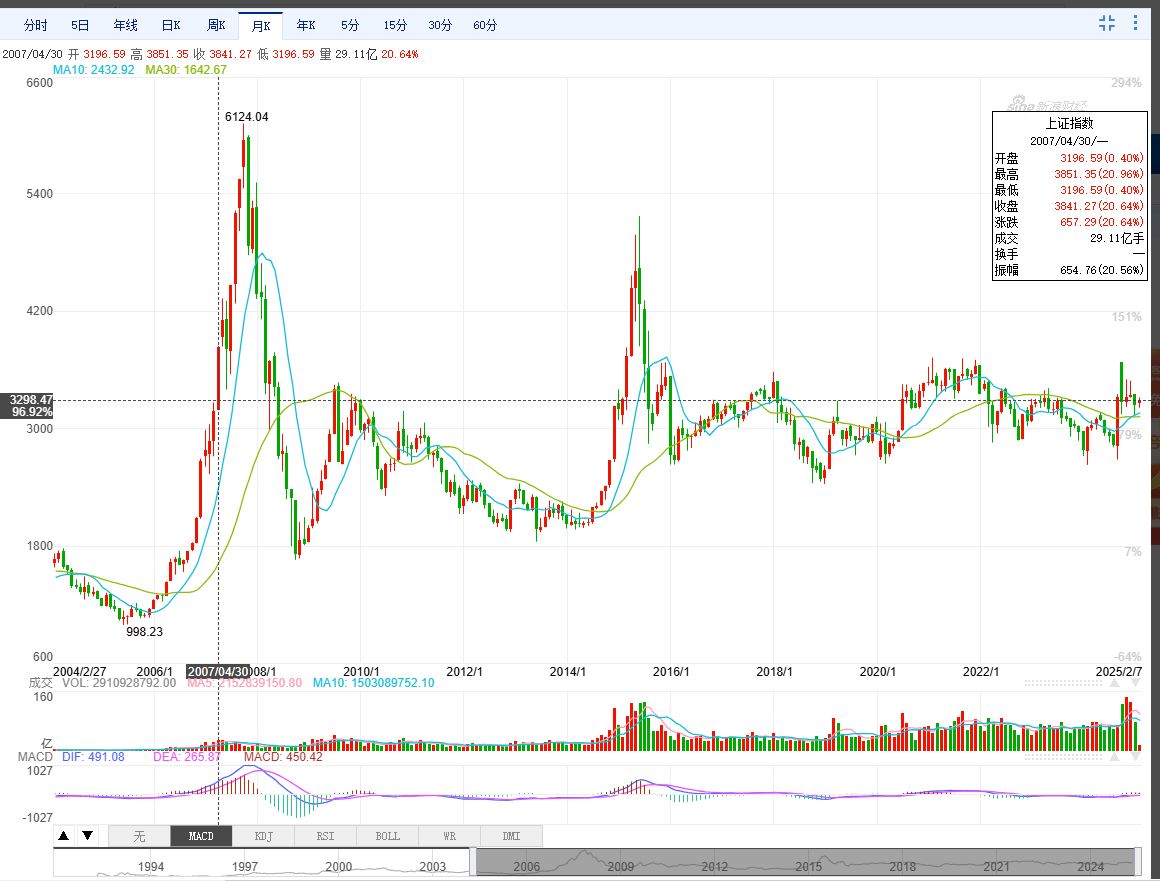The image size is (1160, 881).
Task: Open the 年线 view
Action: click(x=125, y=25)
